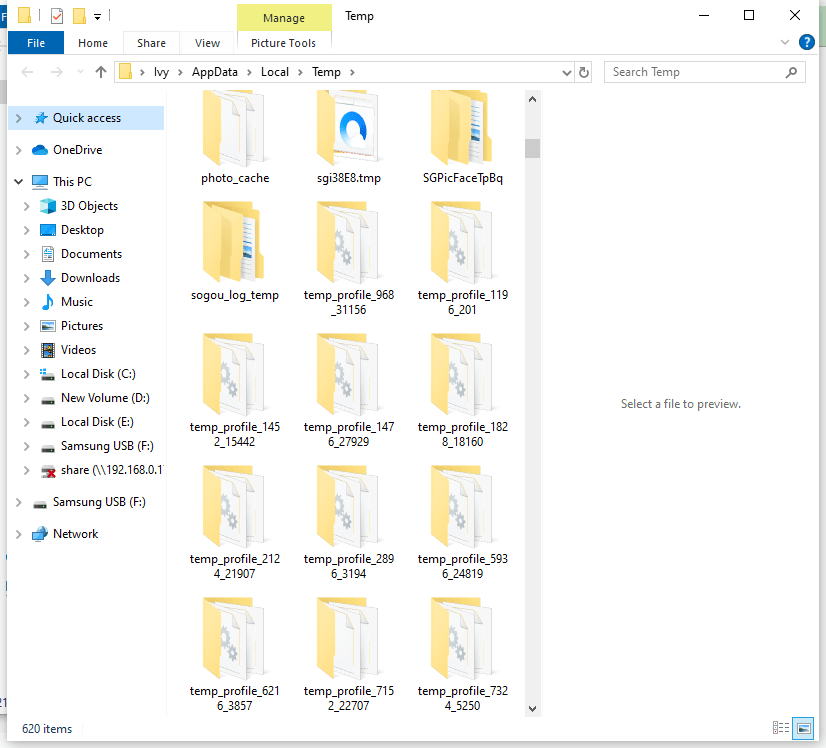Click the search magnifier in Search Temp box

click(x=790, y=71)
